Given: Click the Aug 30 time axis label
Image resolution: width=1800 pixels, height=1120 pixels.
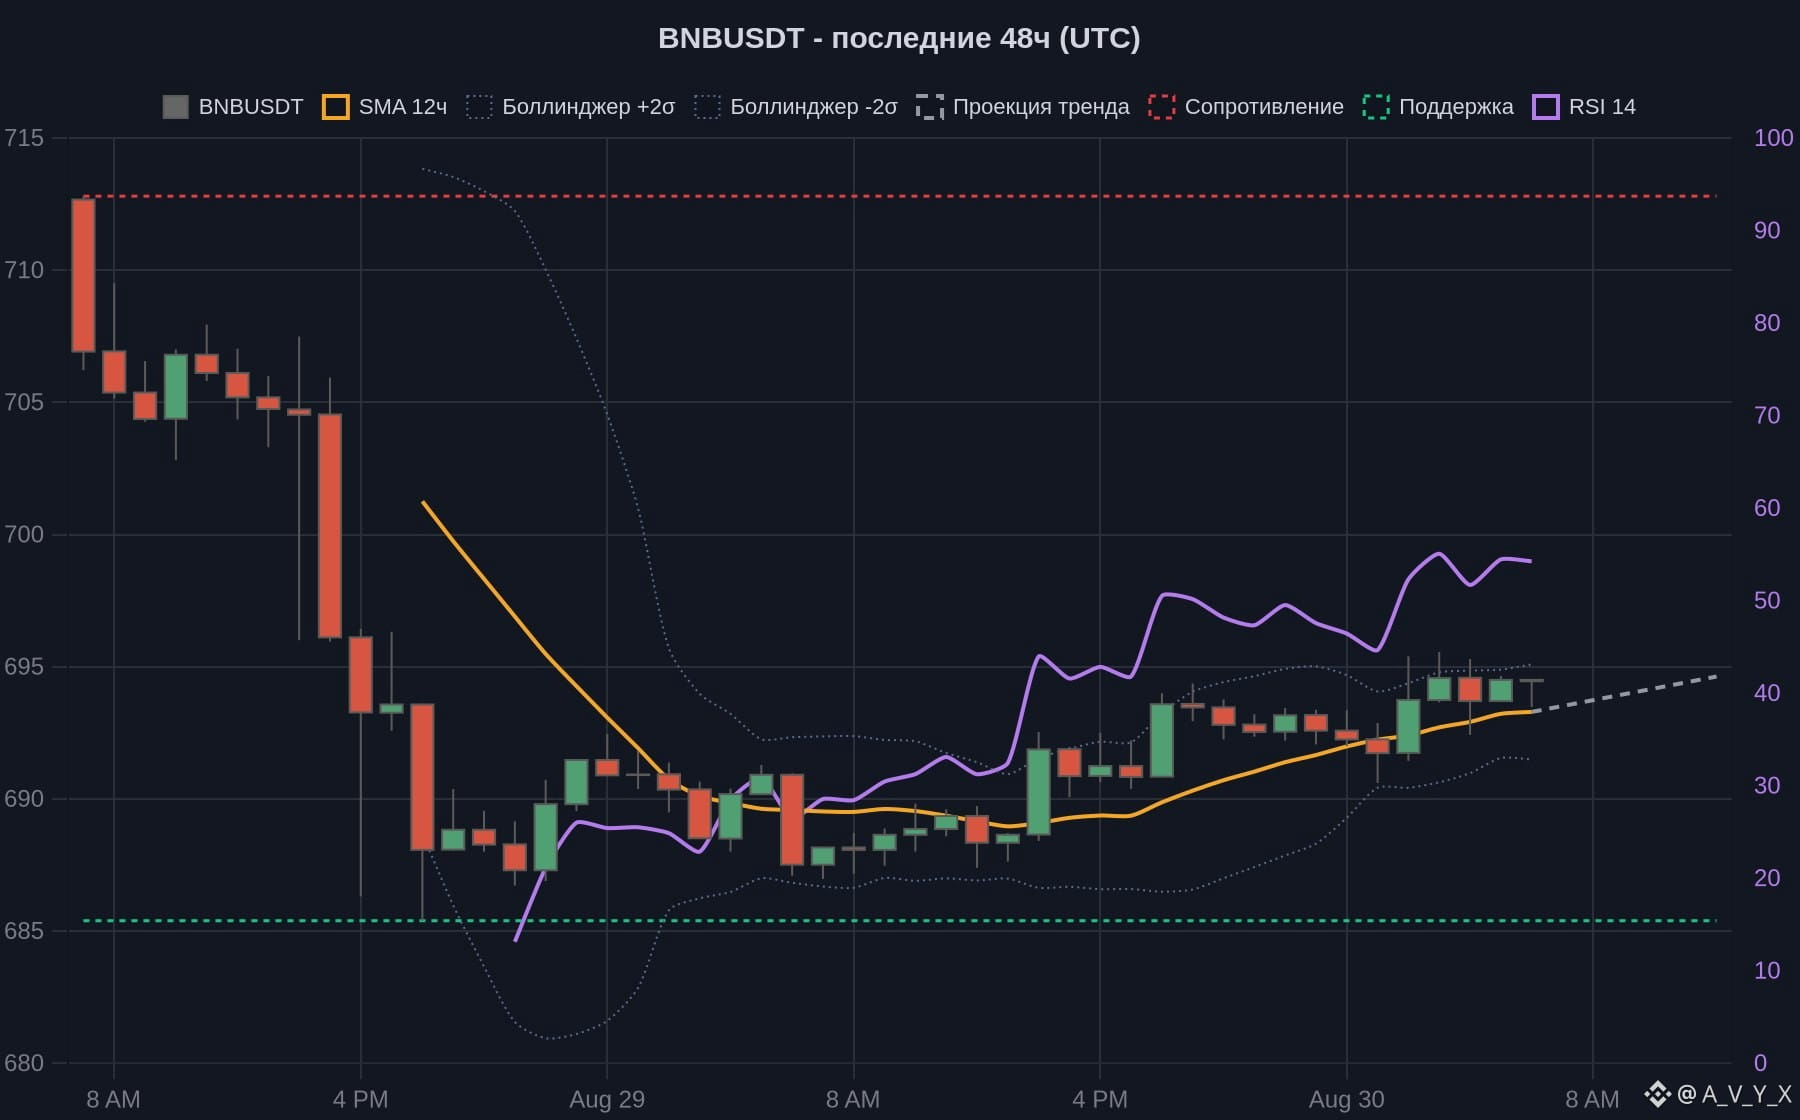Looking at the screenshot, I should [x=1347, y=1100].
